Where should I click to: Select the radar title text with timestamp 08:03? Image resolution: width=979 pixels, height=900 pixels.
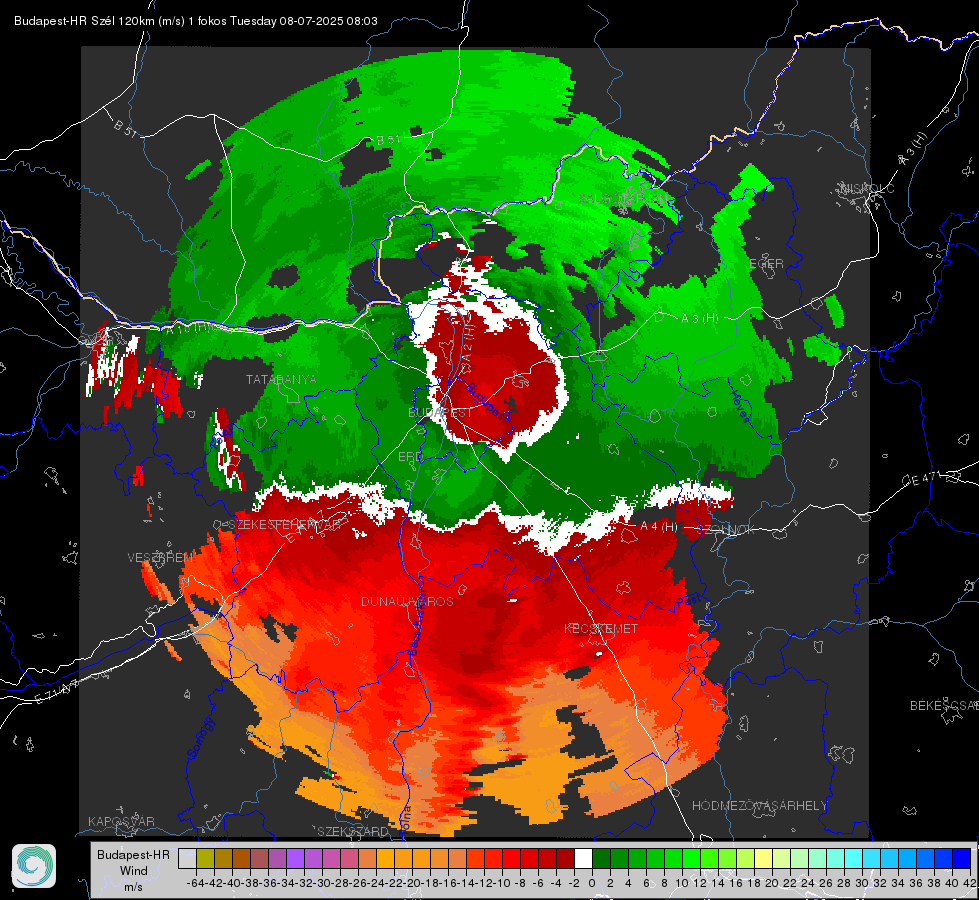195,21
